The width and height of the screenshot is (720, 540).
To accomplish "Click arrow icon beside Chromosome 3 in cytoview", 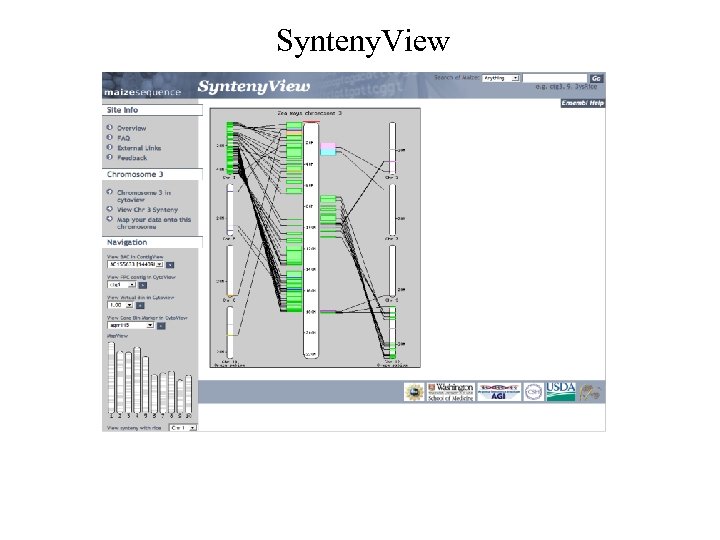I will coord(109,192).
